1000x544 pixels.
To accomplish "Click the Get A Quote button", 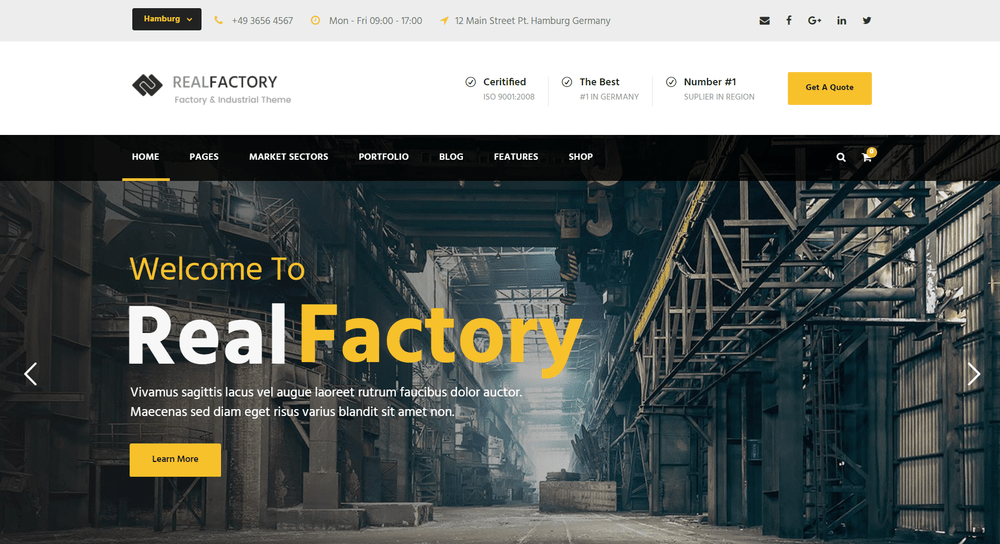I will point(829,88).
